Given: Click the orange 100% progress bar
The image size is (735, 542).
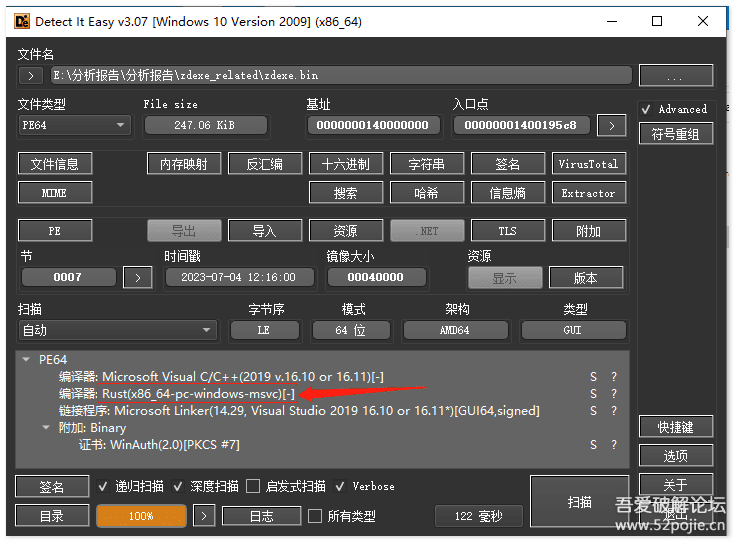Looking at the screenshot, I should (x=141, y=516).
